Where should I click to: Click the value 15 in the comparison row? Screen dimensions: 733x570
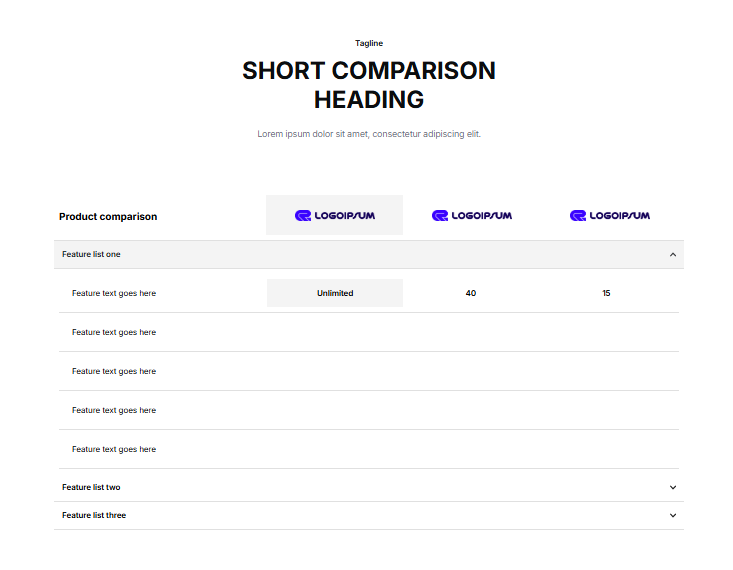607,293
